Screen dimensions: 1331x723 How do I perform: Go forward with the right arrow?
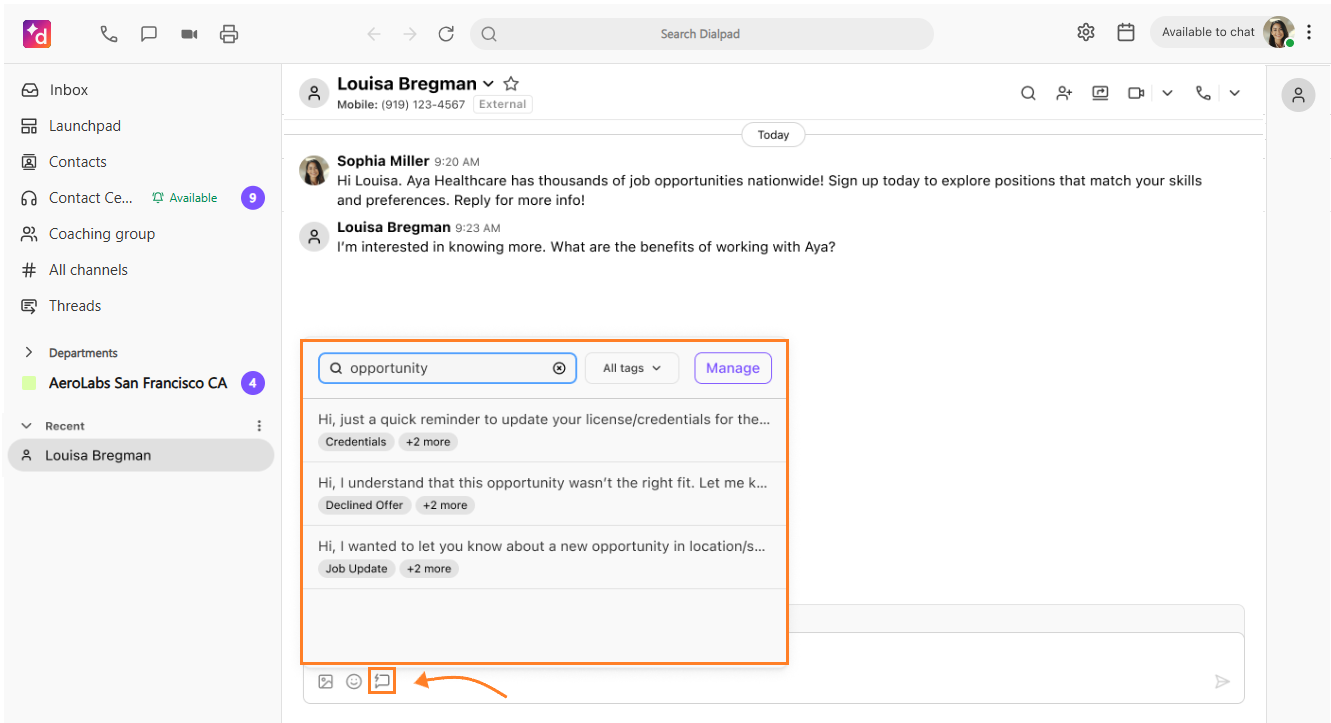click(410, 34)
